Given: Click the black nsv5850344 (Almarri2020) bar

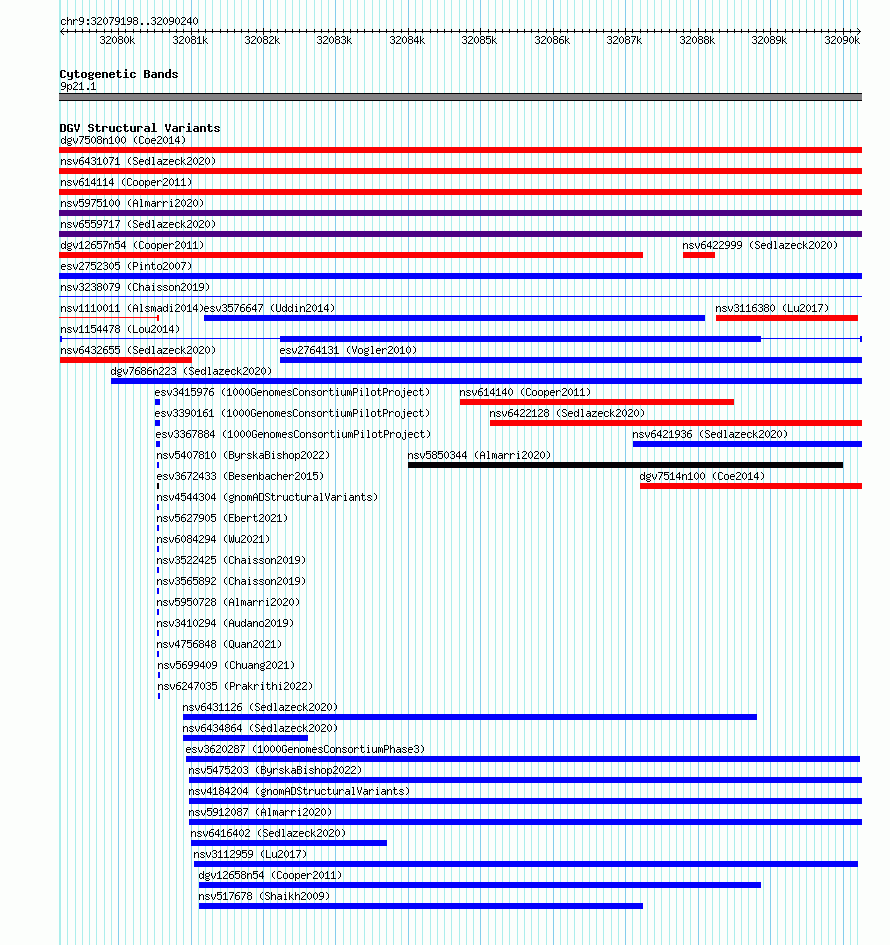Looking at the screenshot, I should coord(625,465).
